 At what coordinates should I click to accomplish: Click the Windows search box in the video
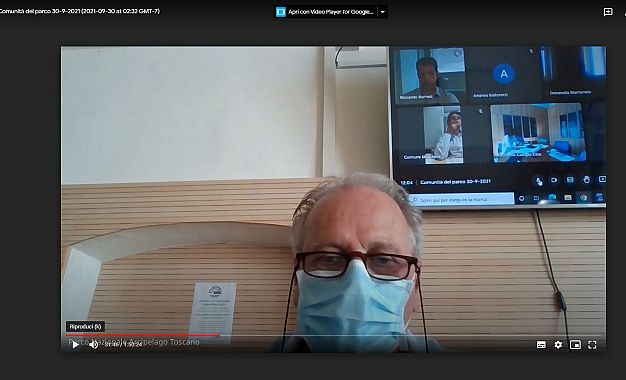tap(462, 199)
